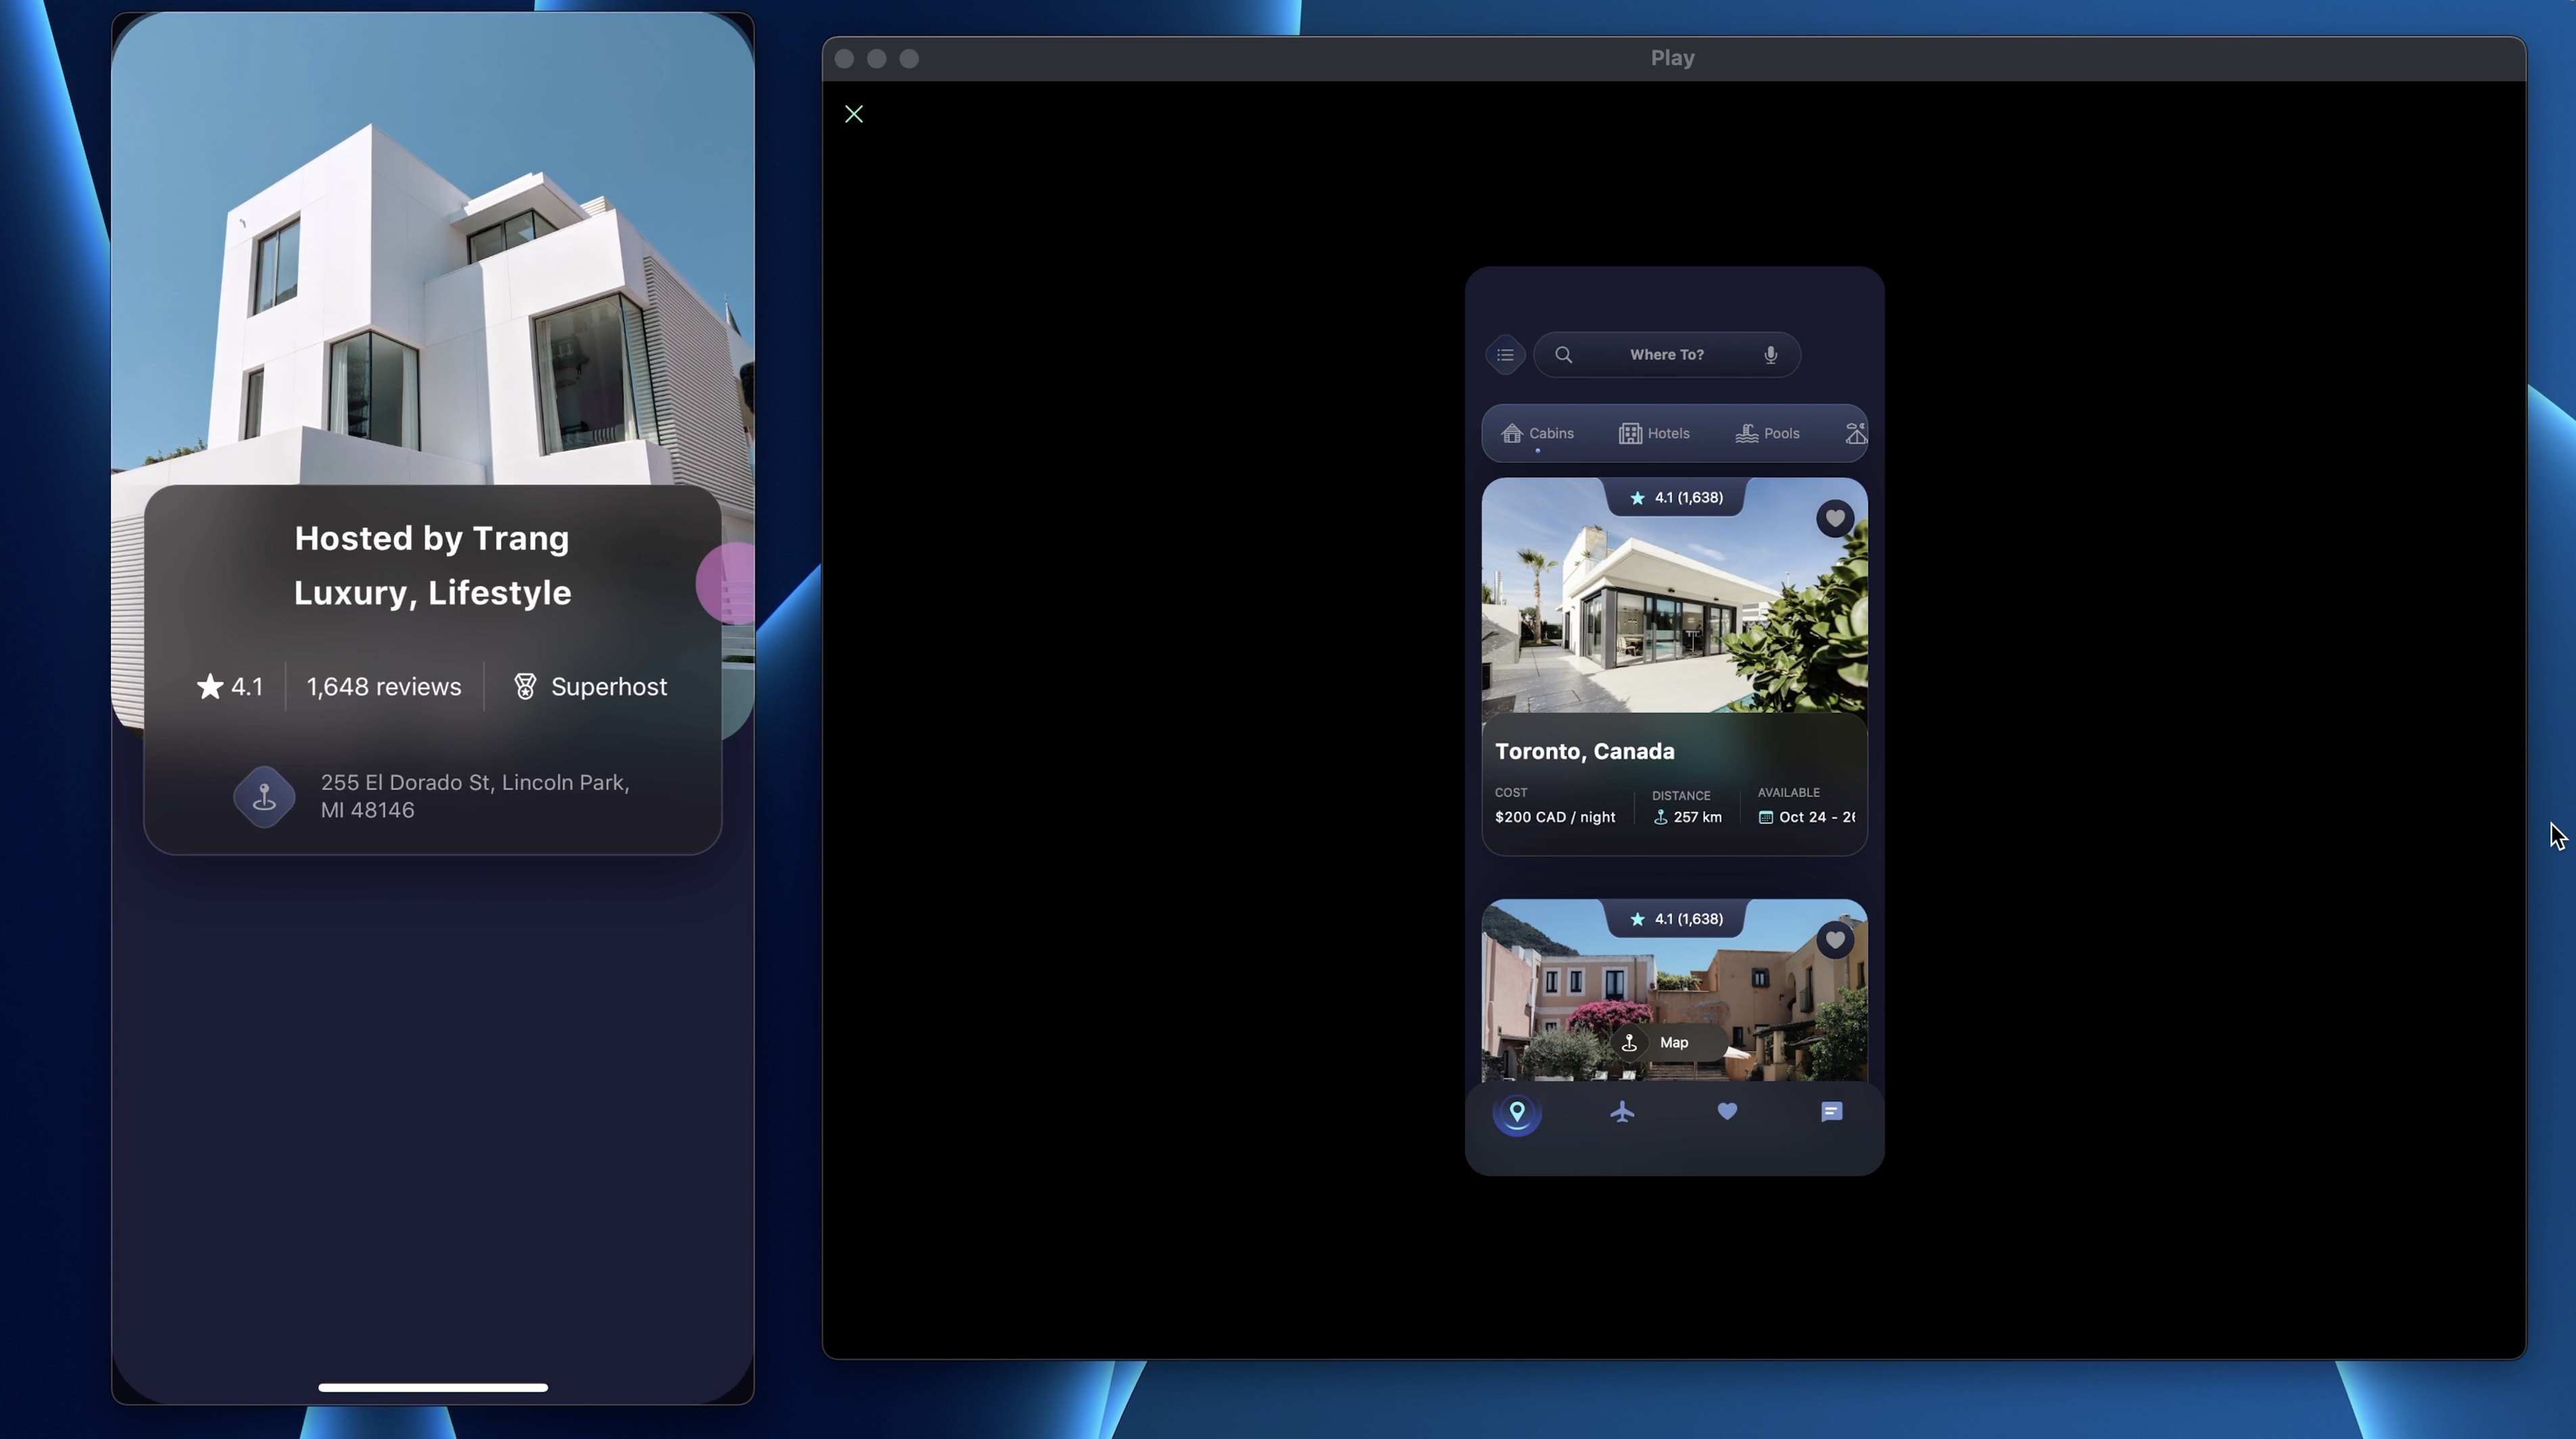Click the list menu icon beside search
The height and width of the screenshot is (1439, 2576).
[x=1505, y=355]
